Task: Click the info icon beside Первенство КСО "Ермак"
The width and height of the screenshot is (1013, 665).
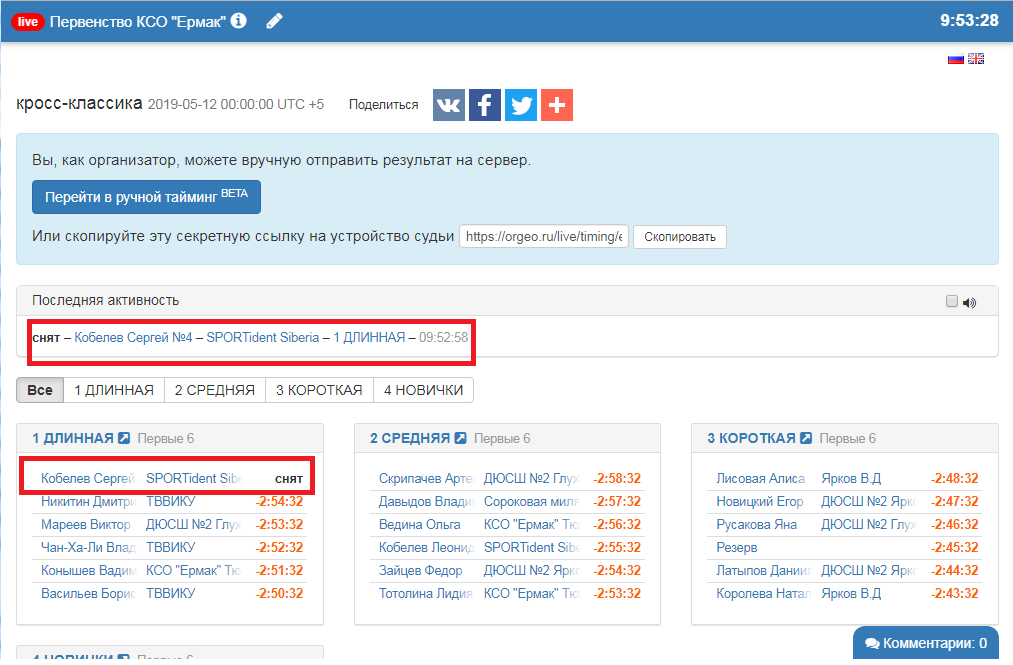Action: pyautogui.click(x=238, y=21)
